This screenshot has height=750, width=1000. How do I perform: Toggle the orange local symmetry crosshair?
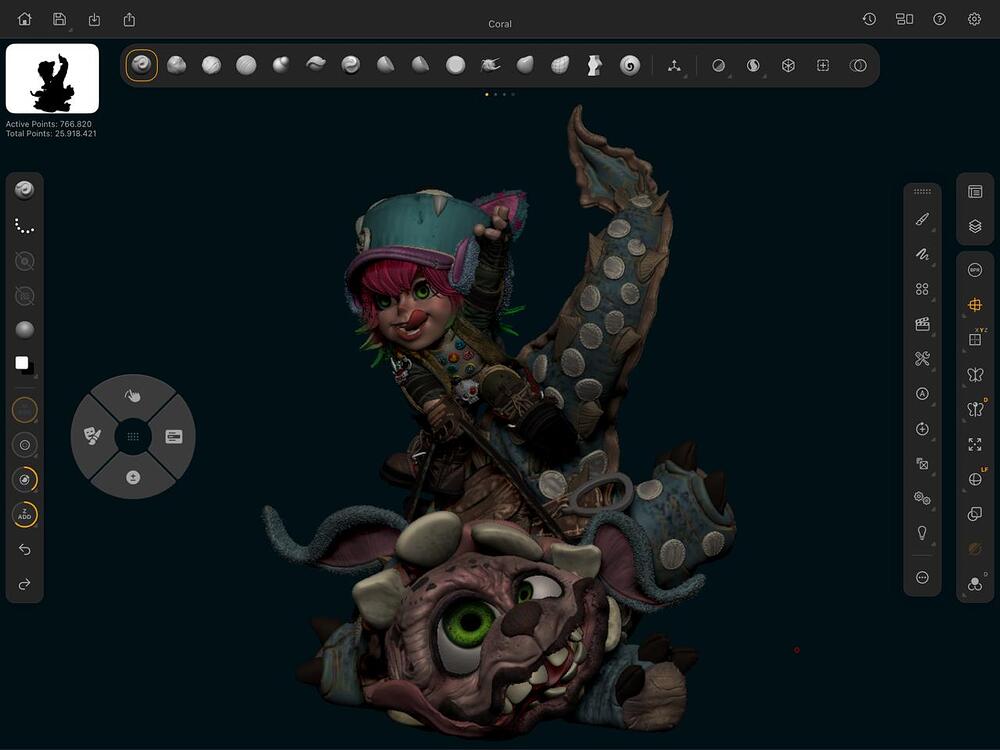[x=975, y=305]
